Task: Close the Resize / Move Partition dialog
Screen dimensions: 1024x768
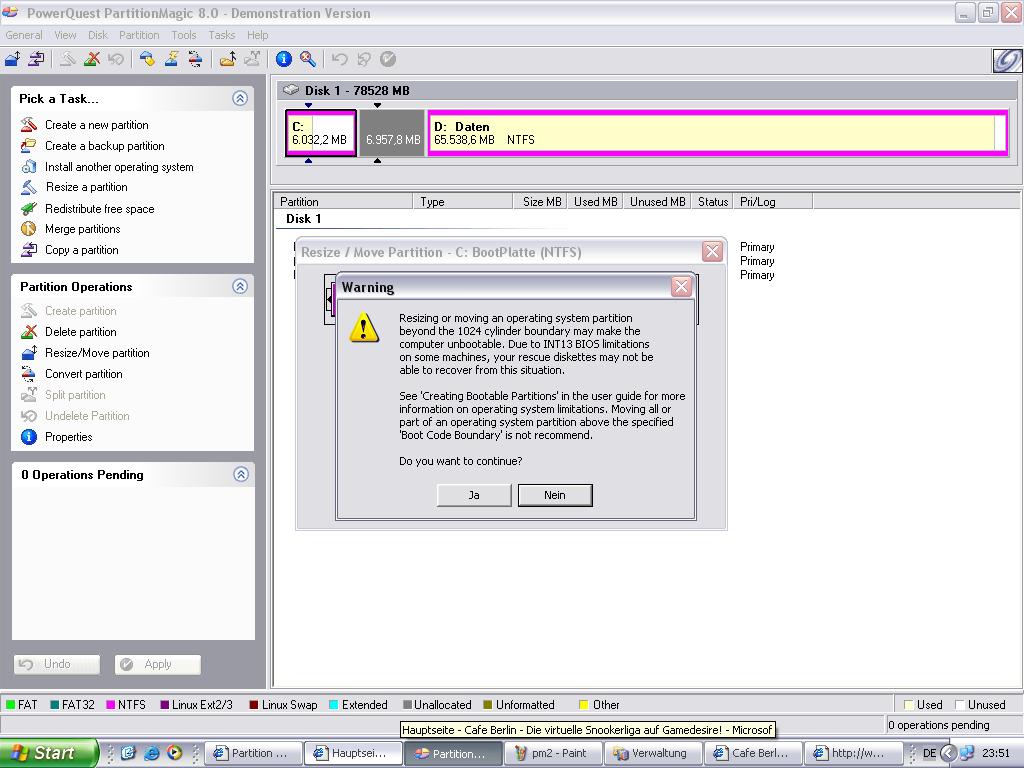Action: pyautogui.click(x=712, y=251)
